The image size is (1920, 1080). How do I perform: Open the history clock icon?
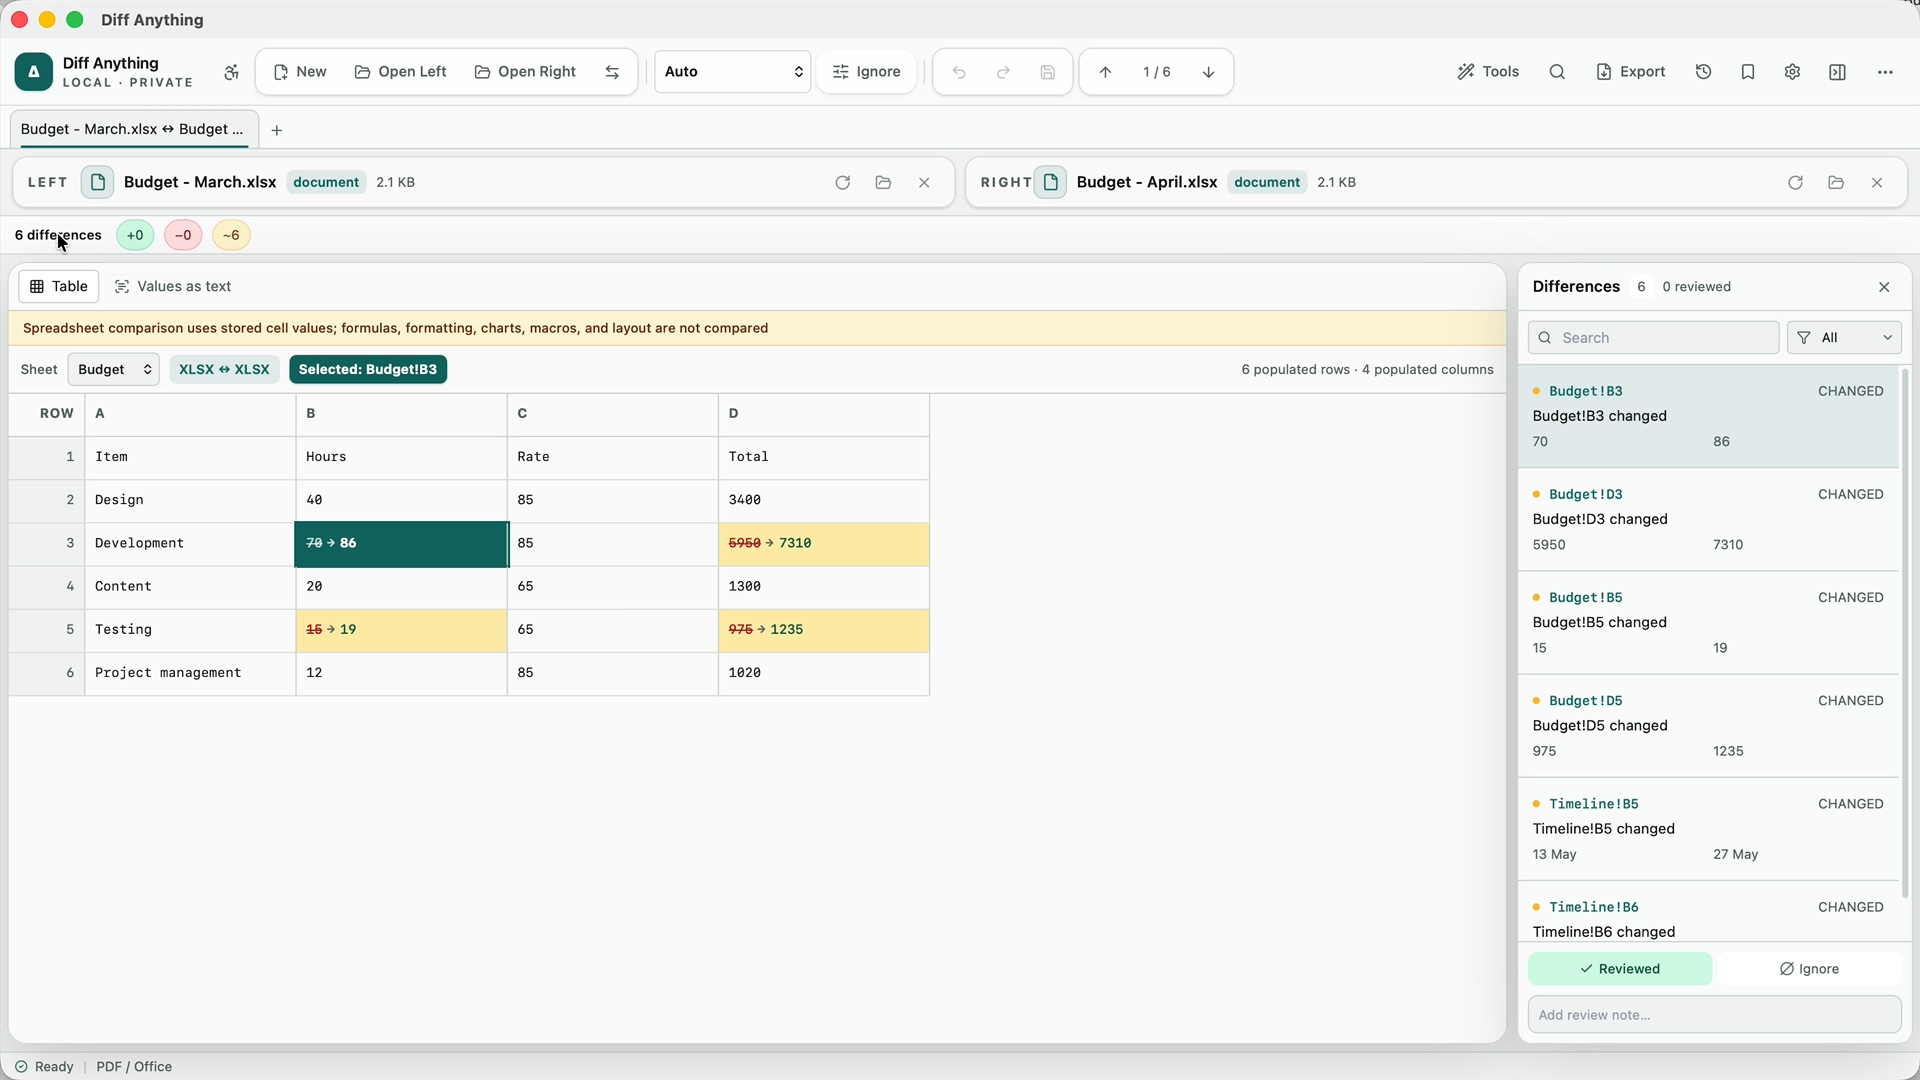(1703, 72)
